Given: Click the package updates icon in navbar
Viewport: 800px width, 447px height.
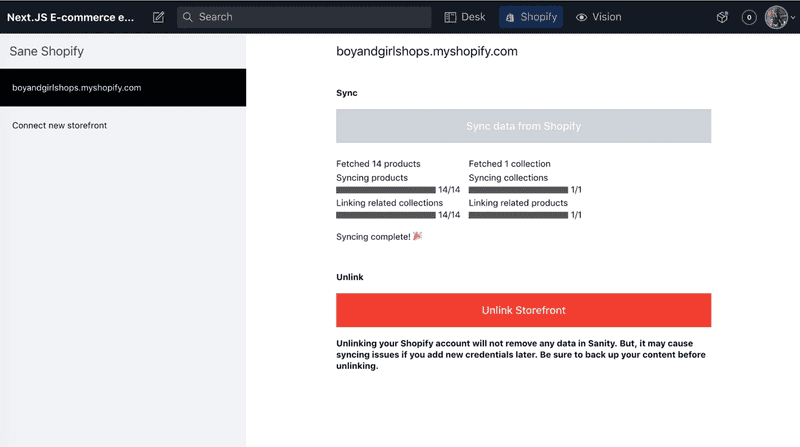Looking at the screenshot, I should (722, 17).
